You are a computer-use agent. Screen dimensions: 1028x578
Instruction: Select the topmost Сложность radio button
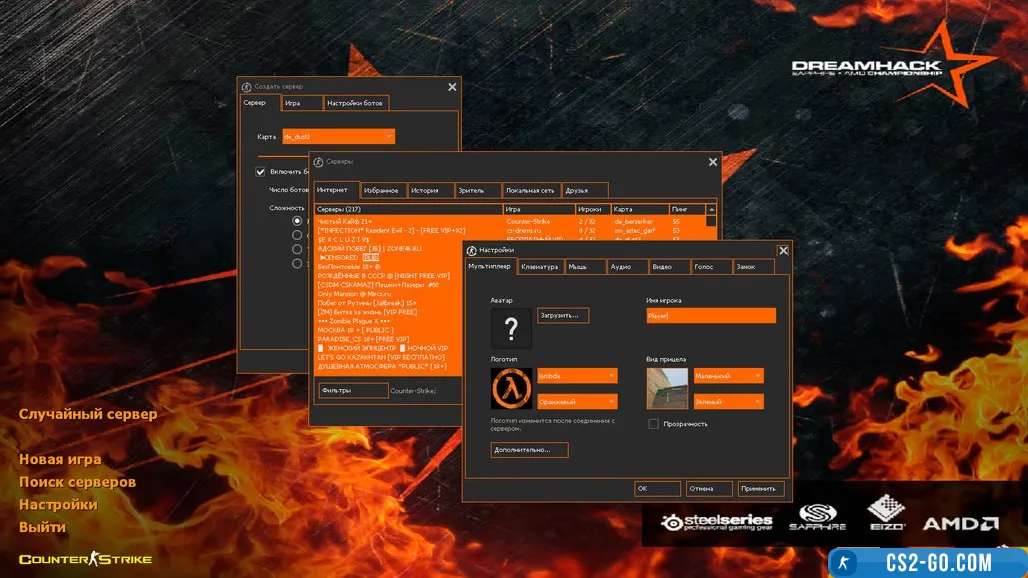tap(297, 221)
